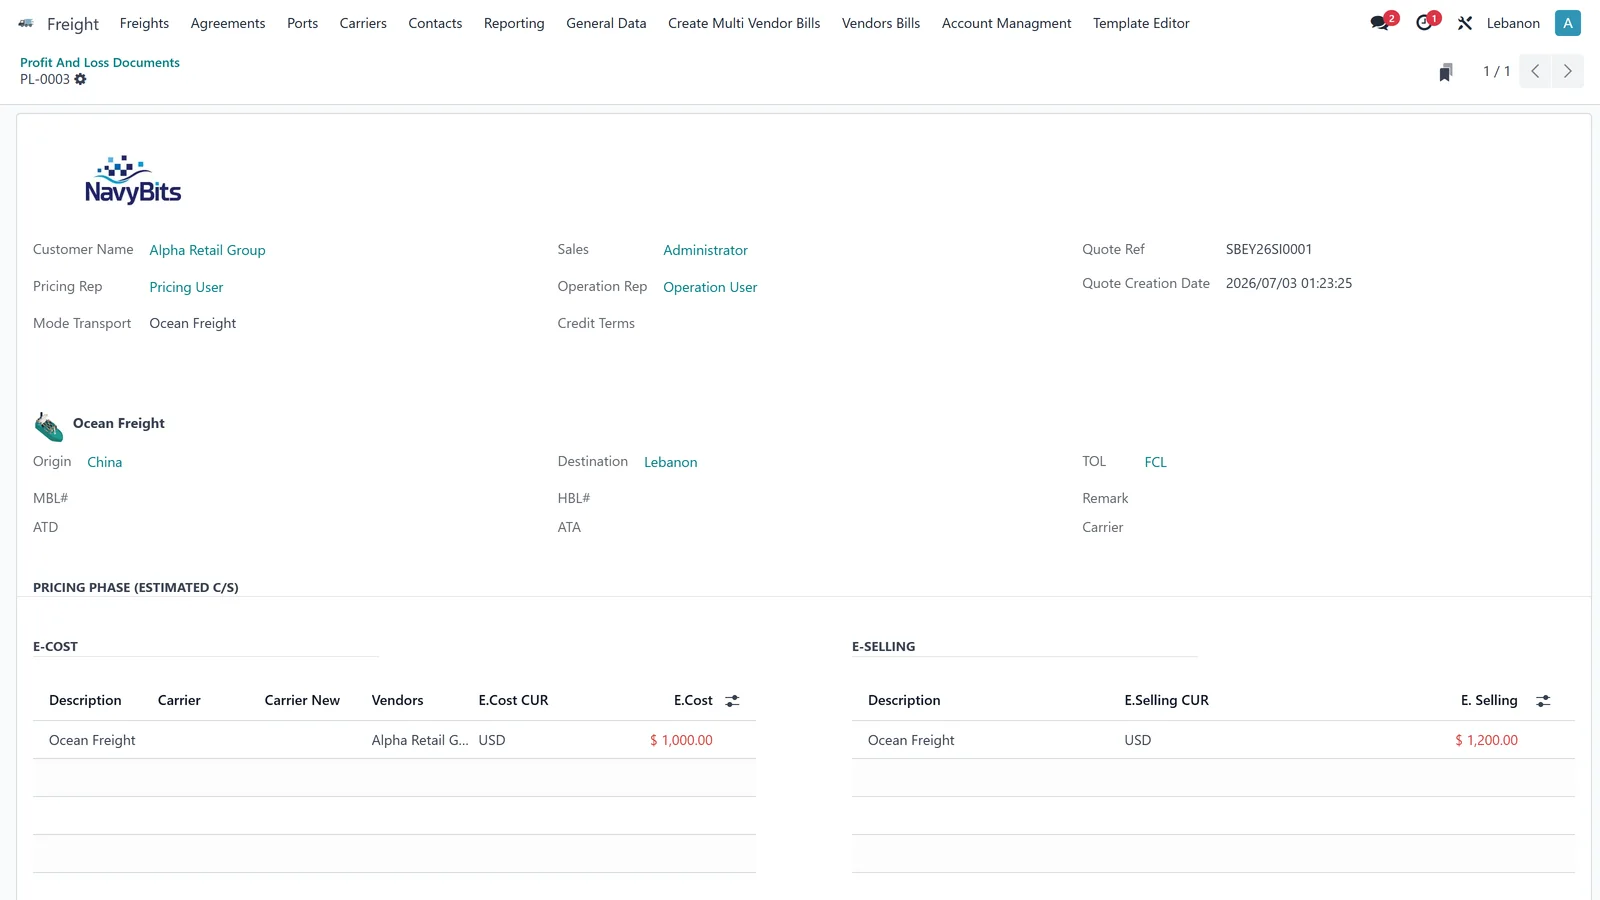Open the China origin link
The image size is (1600, 900).
(x=104, y=462)
